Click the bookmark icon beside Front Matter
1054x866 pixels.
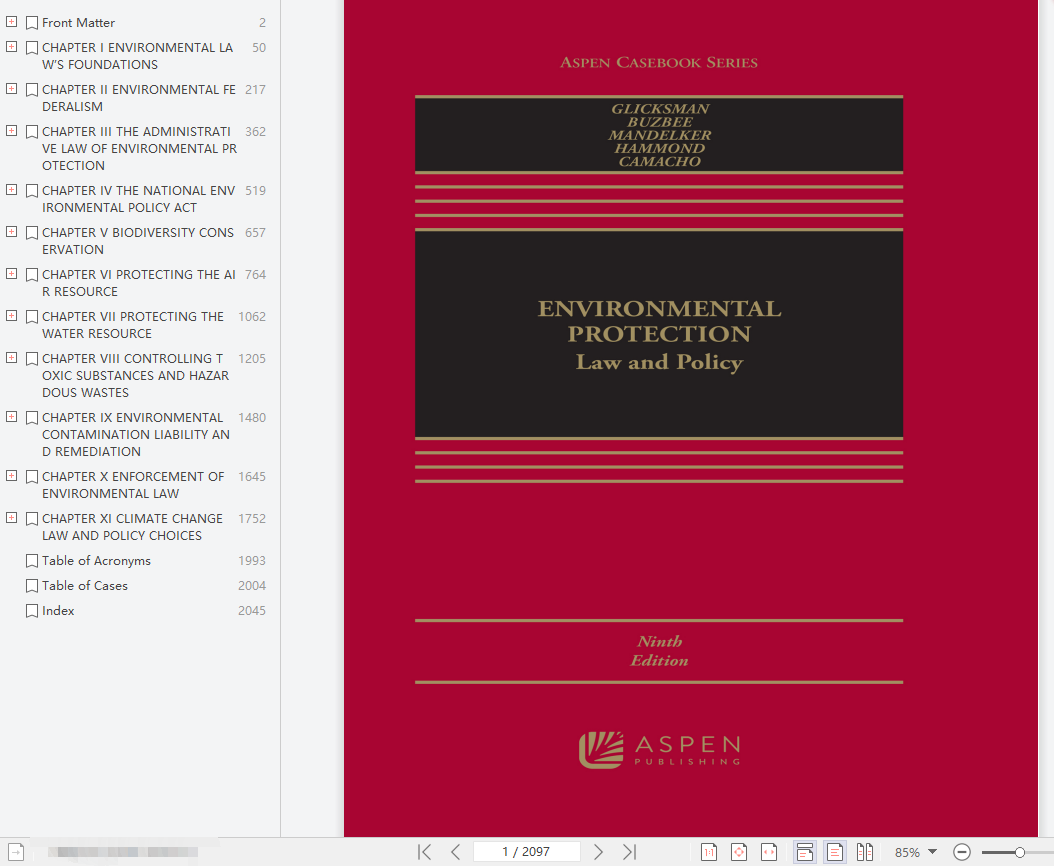(x=32, y=23)
